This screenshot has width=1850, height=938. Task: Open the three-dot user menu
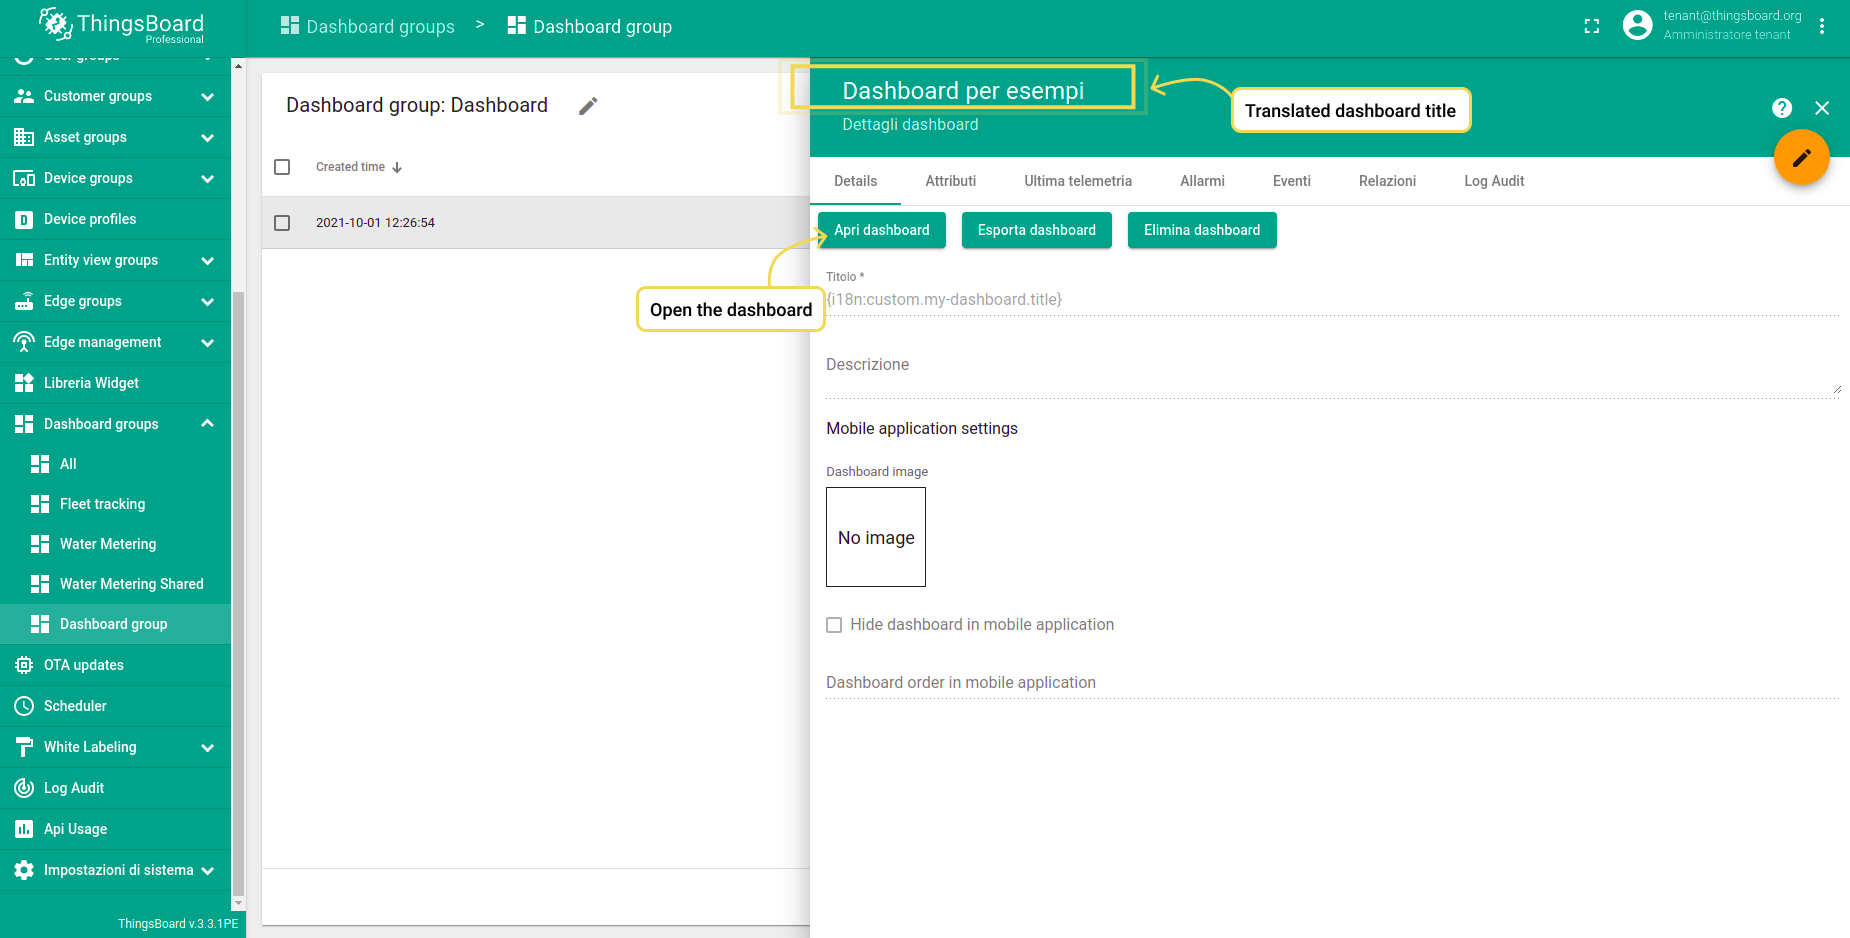tap(1822, 27)
